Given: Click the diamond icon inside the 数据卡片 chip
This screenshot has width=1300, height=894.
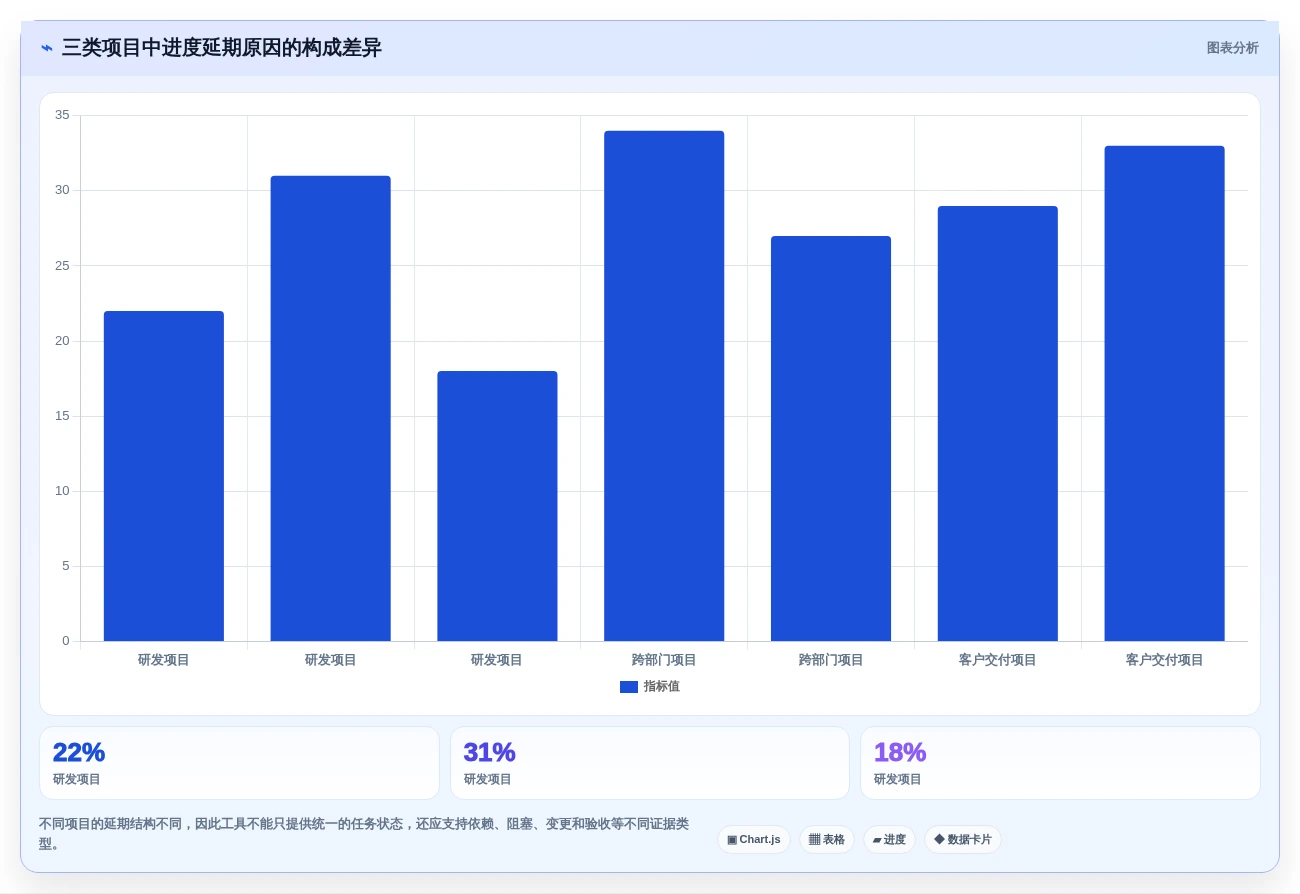Looking at the screenshot, I should (939, 840).
